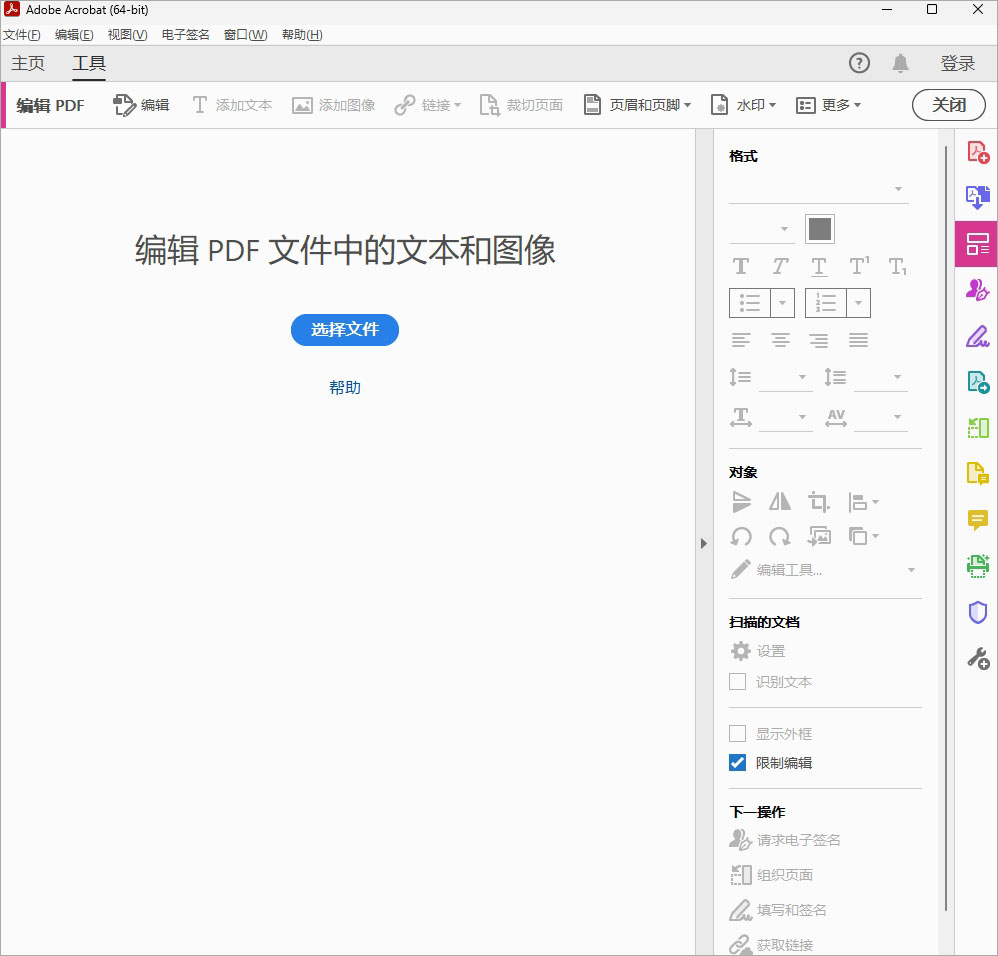Click the blue 选择文件 button

pos(345,330)
